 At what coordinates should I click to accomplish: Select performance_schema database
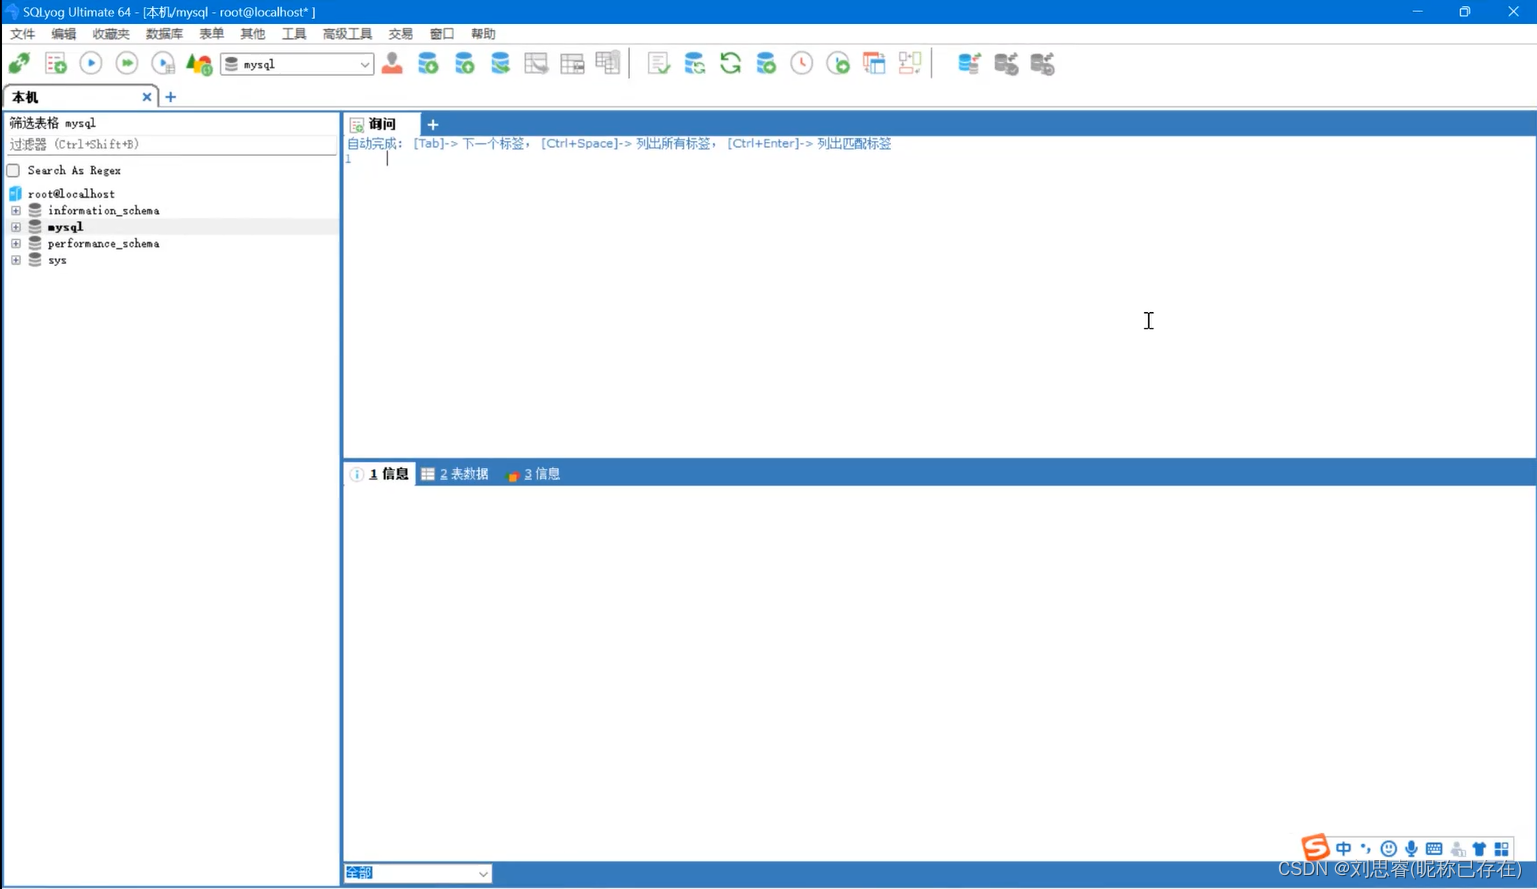pyautogui.click(x=103, y=244)
